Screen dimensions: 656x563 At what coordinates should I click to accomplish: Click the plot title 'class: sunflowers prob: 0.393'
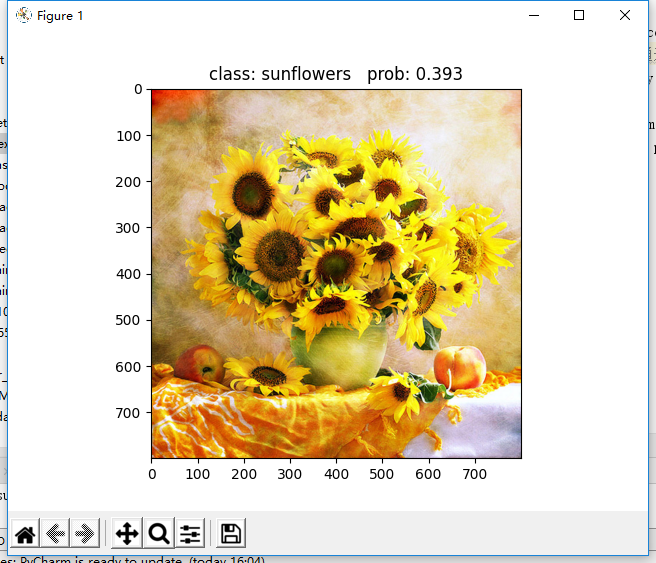click(336, 74)
